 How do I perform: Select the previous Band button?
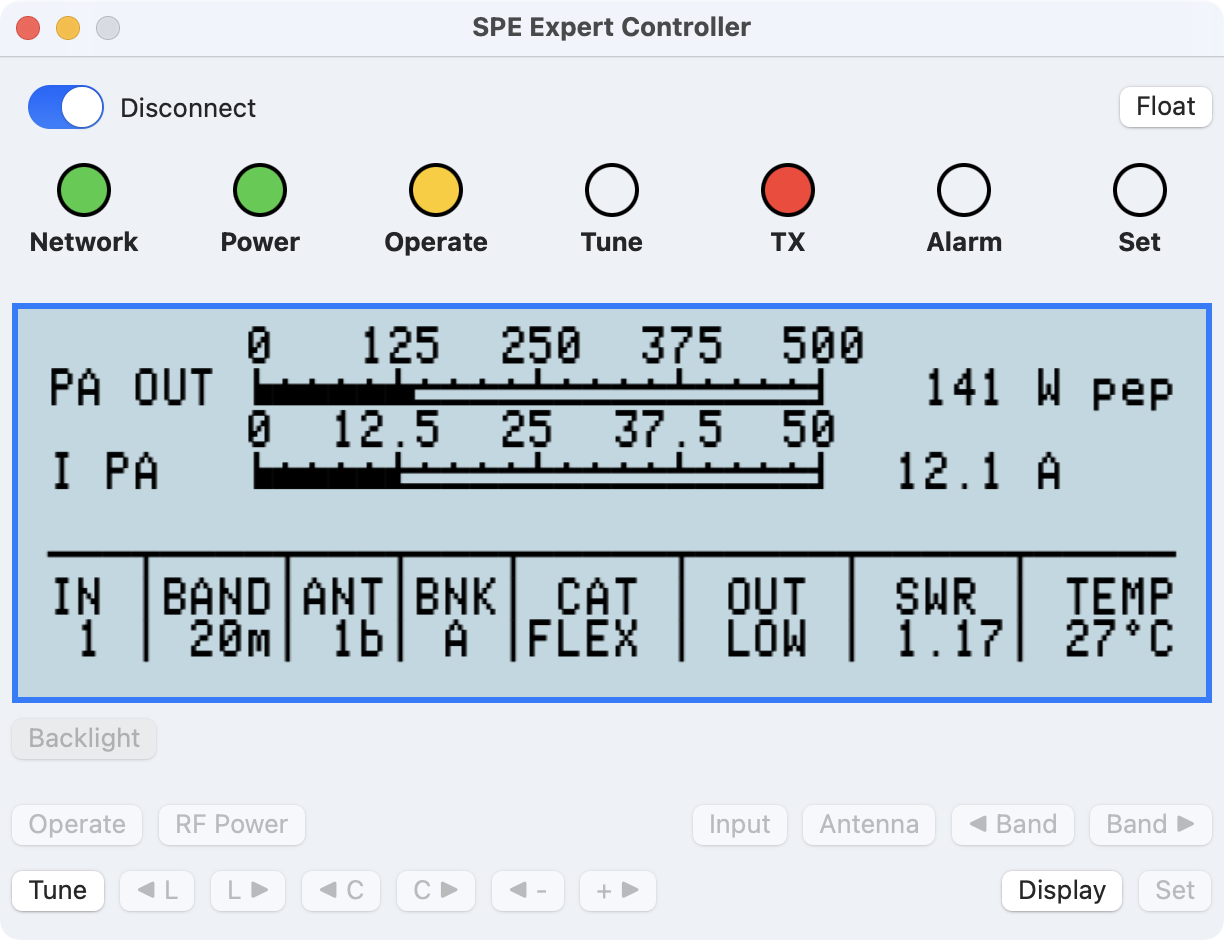(1013, 825)
